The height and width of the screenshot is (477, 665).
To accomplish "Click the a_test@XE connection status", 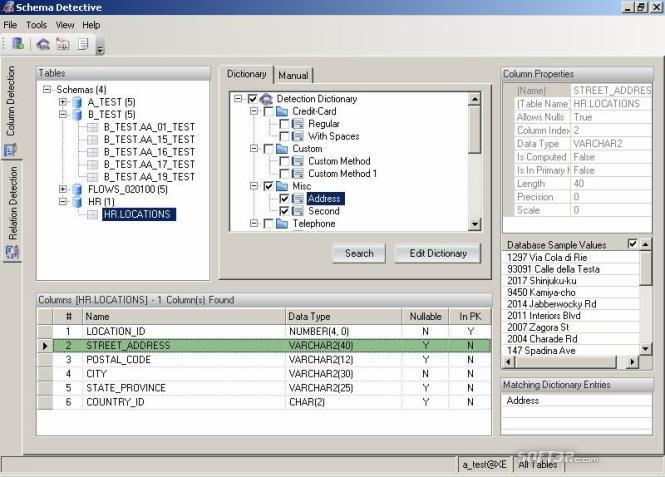I will (485, 464).
